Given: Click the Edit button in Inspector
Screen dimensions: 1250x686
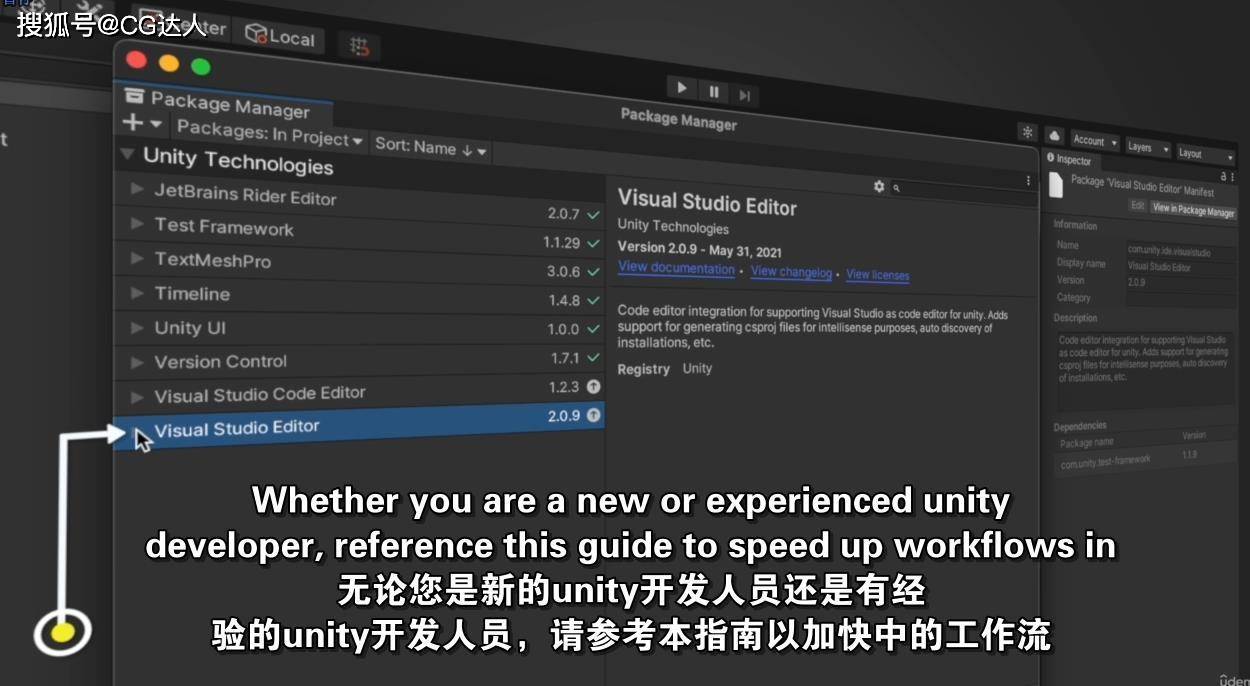Looking at the screenshot, I should tap(1137, 205).
